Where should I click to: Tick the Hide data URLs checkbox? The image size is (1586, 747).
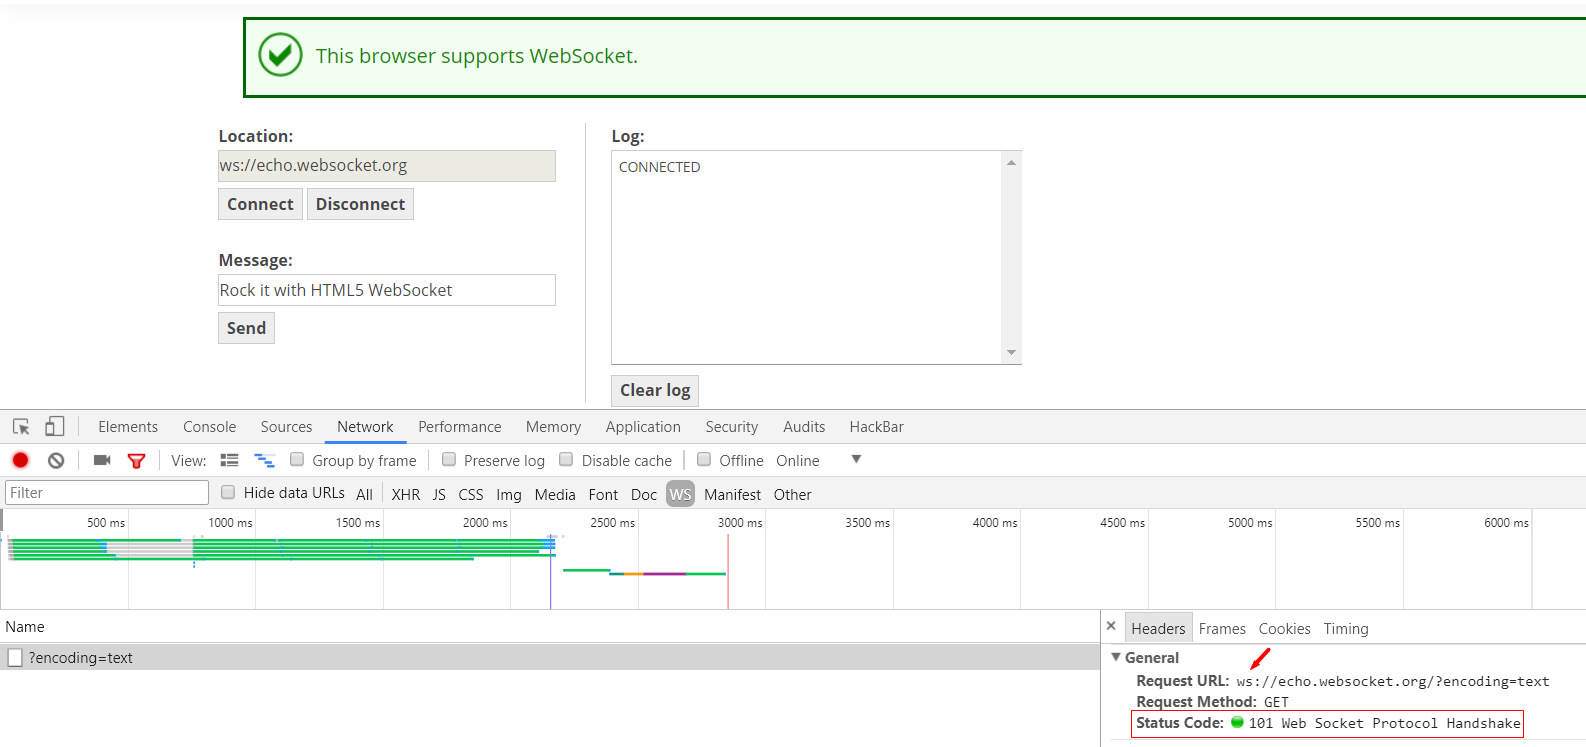click(x=228, y=492)
